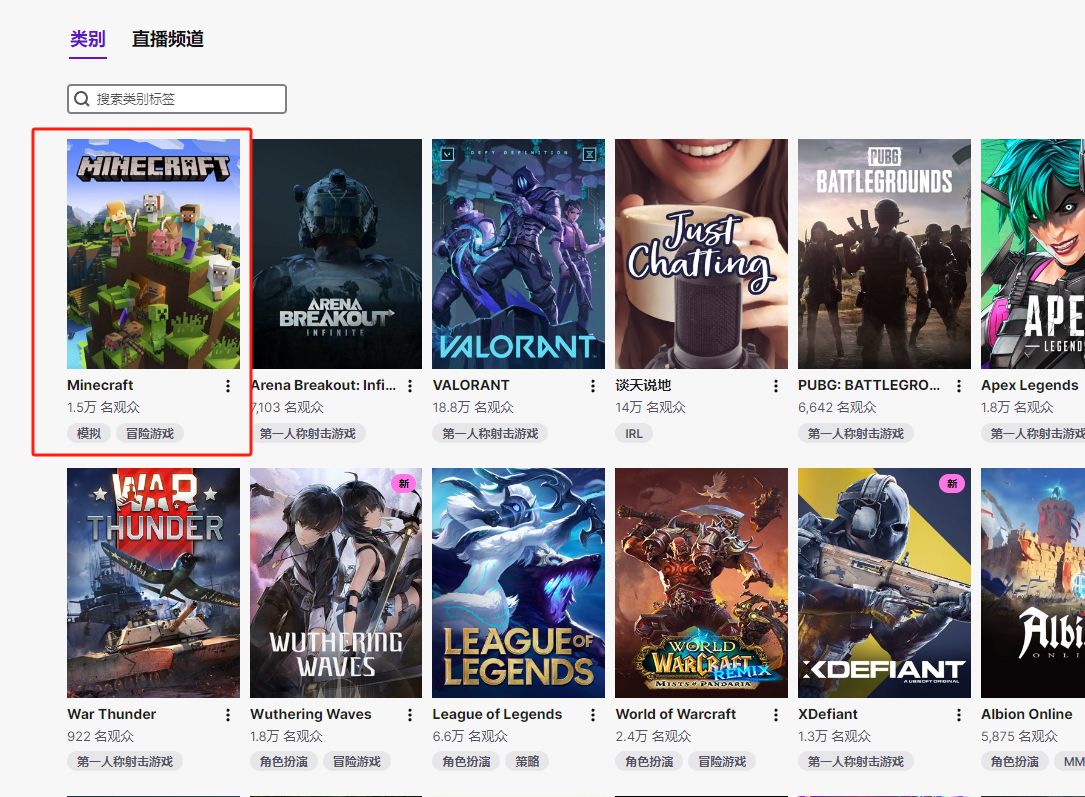
Task: Open the World of Warcraft three-dot menu
Action: point(776,715)
